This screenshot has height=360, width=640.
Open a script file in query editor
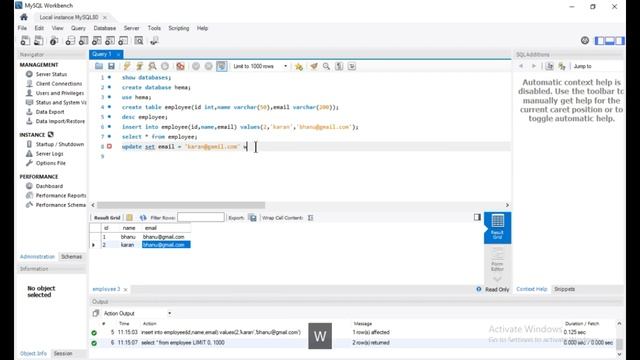pyautogui.click(x=99, y=66)
